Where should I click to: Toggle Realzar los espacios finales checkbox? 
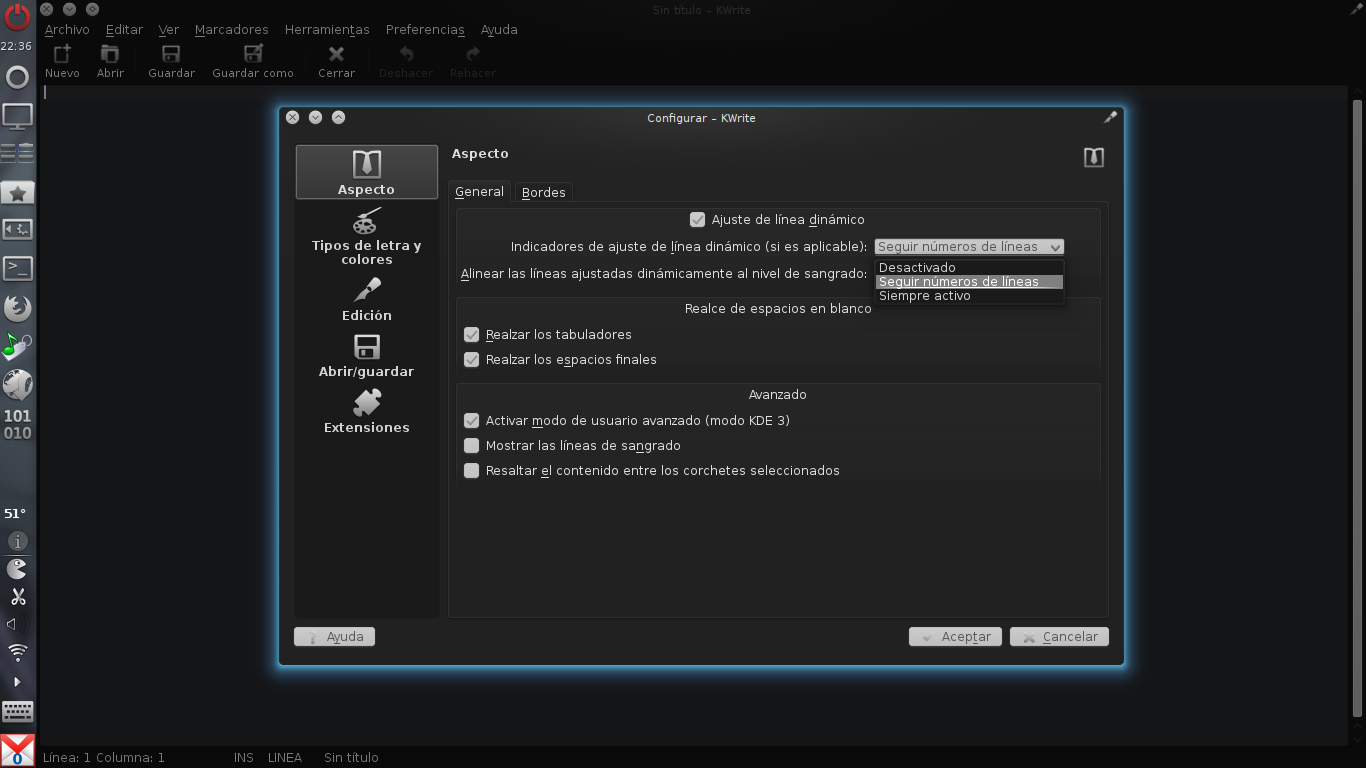[x=471, y=359]
